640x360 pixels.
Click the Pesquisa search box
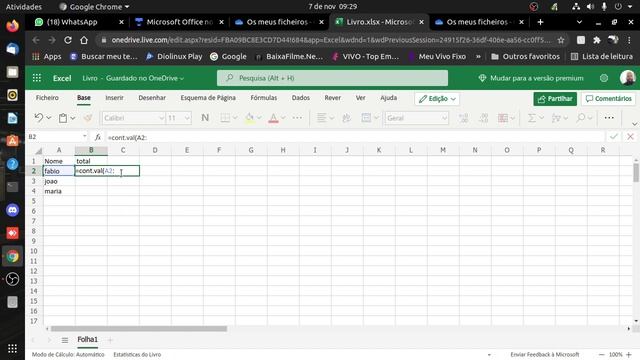pyautogui.click(x=332, y=78)
